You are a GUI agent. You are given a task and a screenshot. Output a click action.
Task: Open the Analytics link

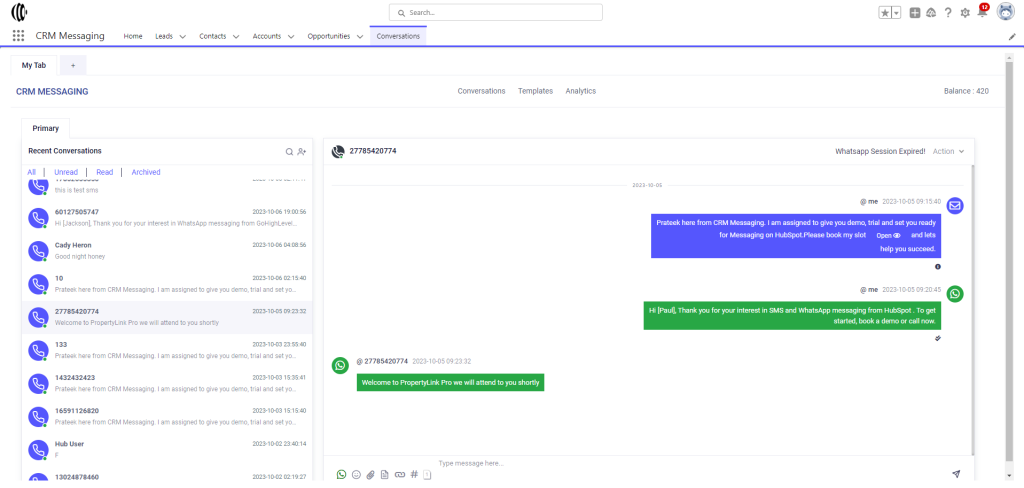click(x=581, y=91)
